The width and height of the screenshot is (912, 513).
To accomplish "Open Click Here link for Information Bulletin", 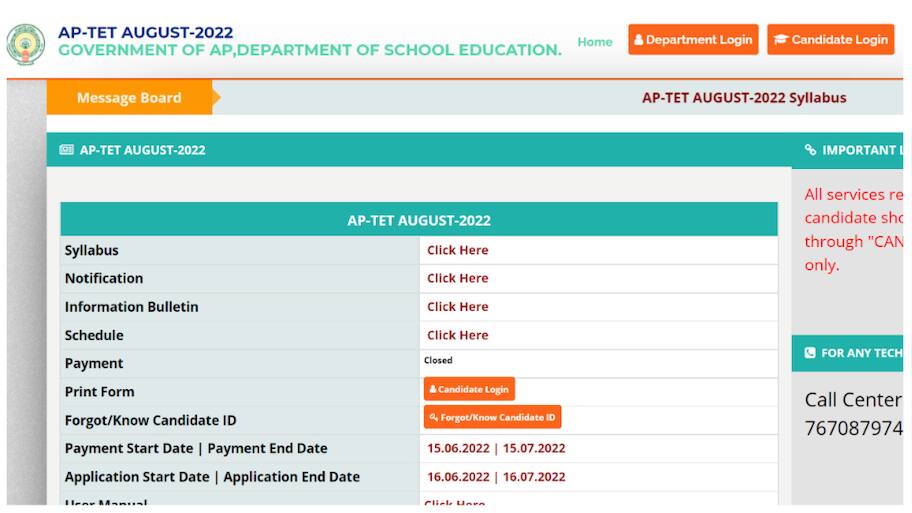I will 458,307.
